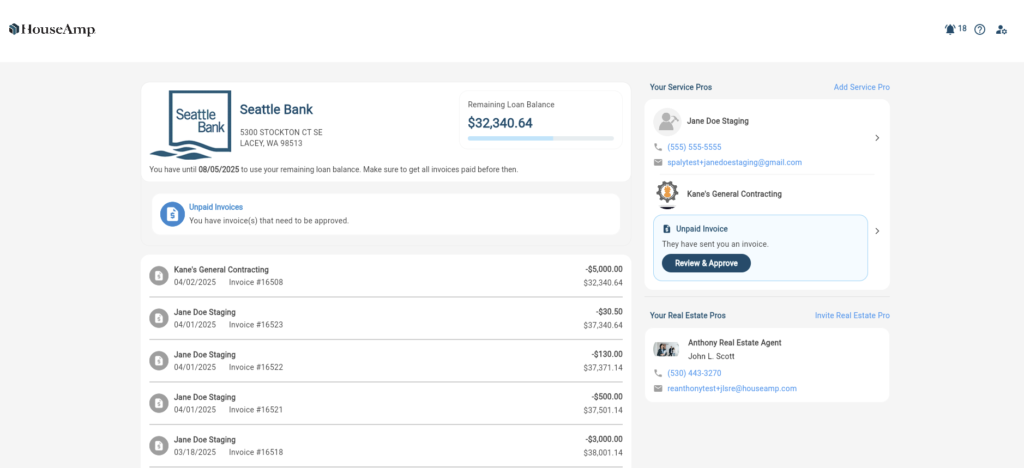Open the user account settings icon
The height and width of the screenshot is (468, 1024).
pos(1002,29)
